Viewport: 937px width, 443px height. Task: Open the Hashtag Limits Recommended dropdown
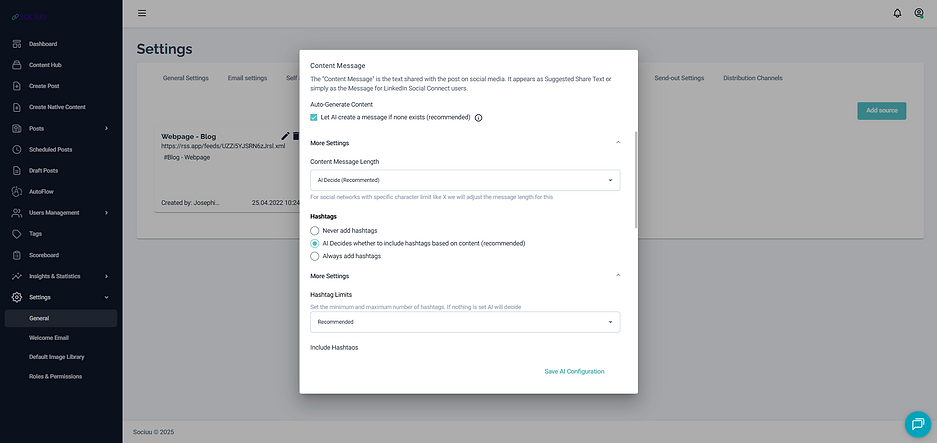click(465, 322)
